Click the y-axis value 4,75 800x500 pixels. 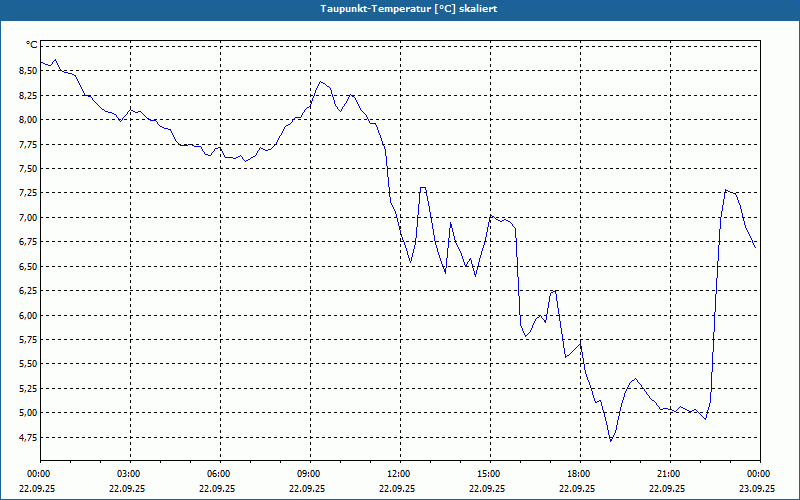point(28,437)
